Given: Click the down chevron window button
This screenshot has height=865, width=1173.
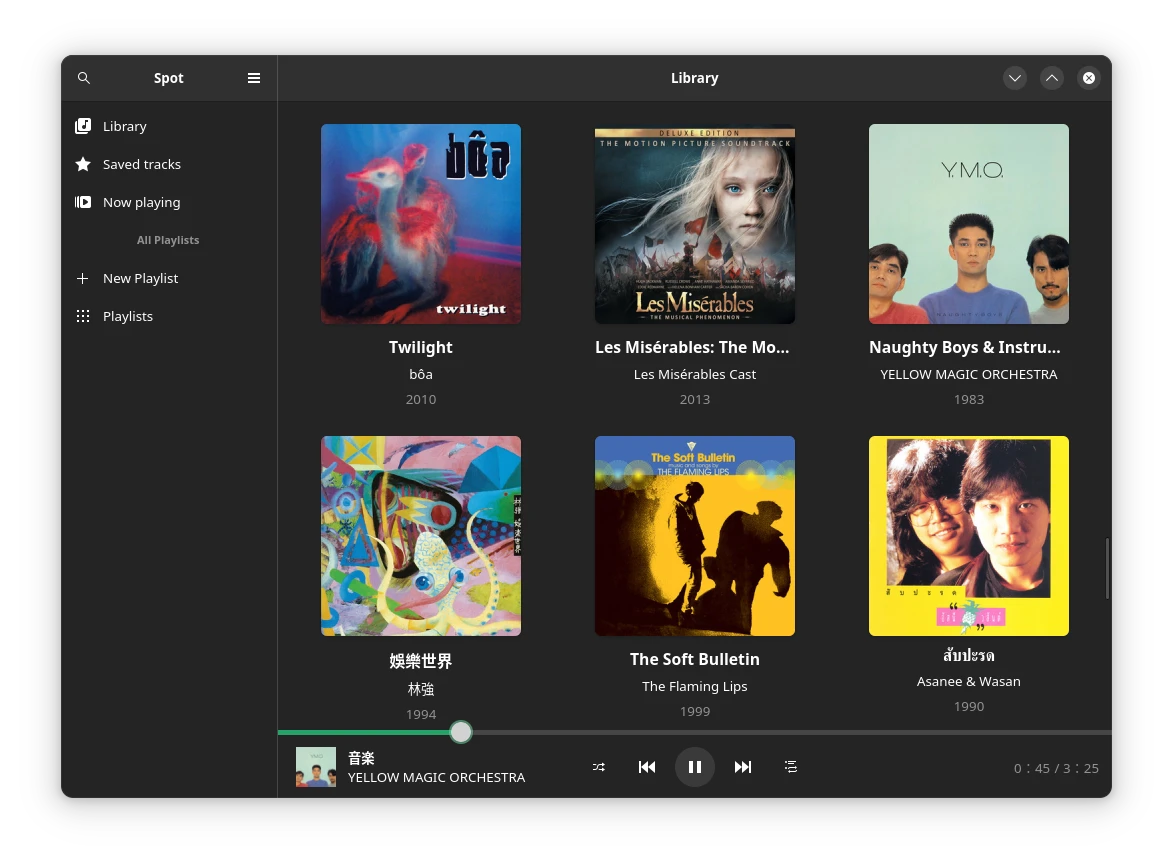Looking at the screenshot, I should (x=1015, y=78).
